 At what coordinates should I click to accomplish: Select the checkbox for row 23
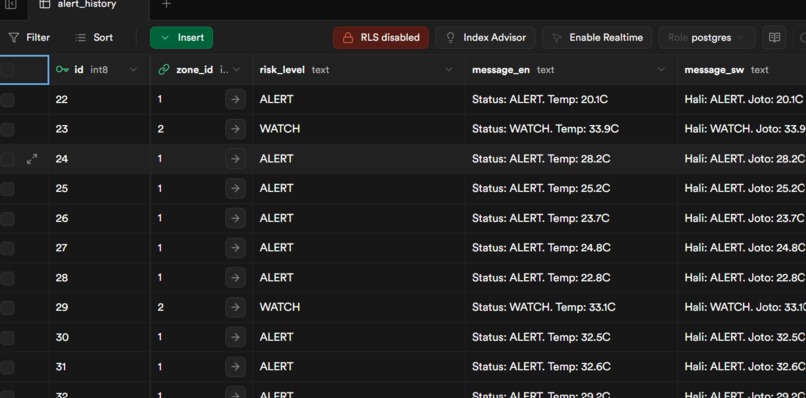7,130
